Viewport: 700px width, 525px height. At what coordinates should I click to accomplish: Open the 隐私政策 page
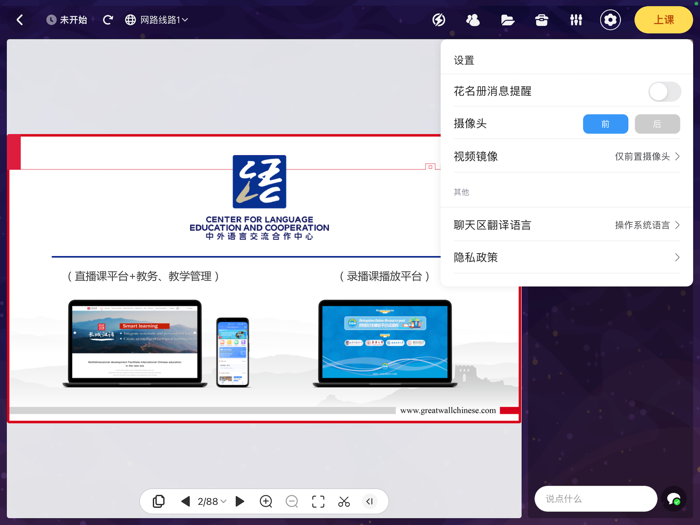567,257
